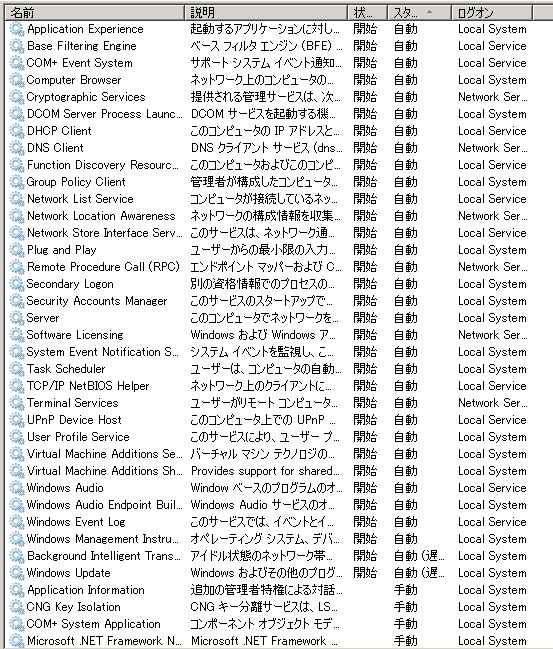Click the CNG Key Isolation description text
Viewport: 553px width, 649px height.
[264, 607]
